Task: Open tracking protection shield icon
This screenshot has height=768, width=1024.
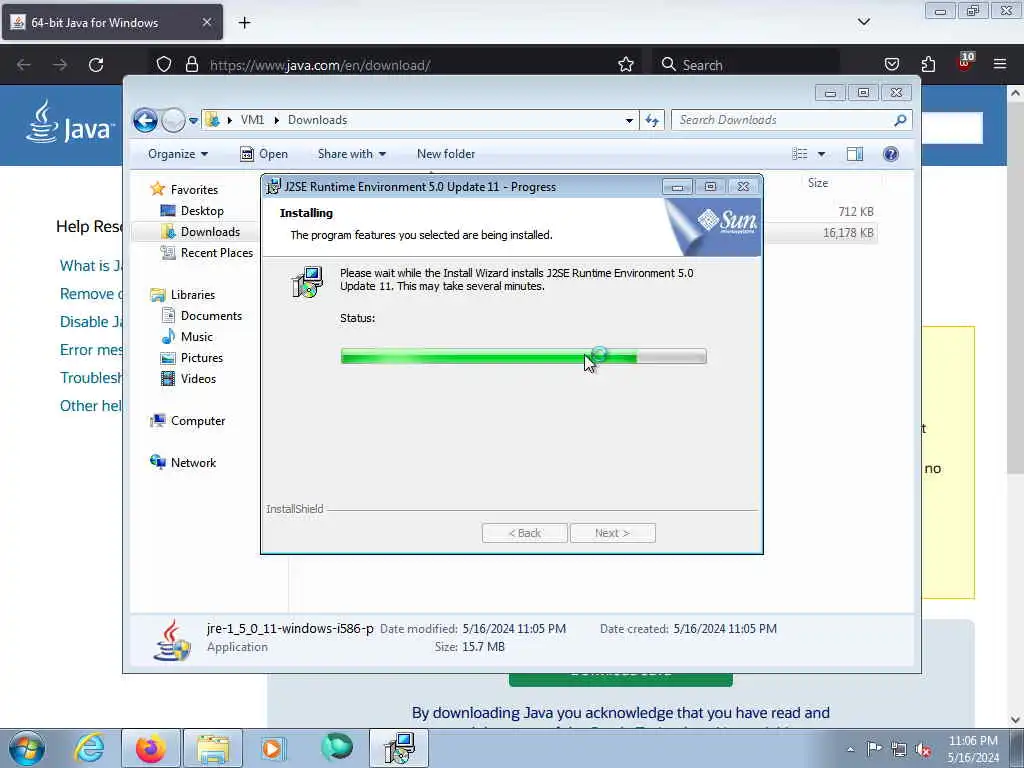Action: [164, 65]
